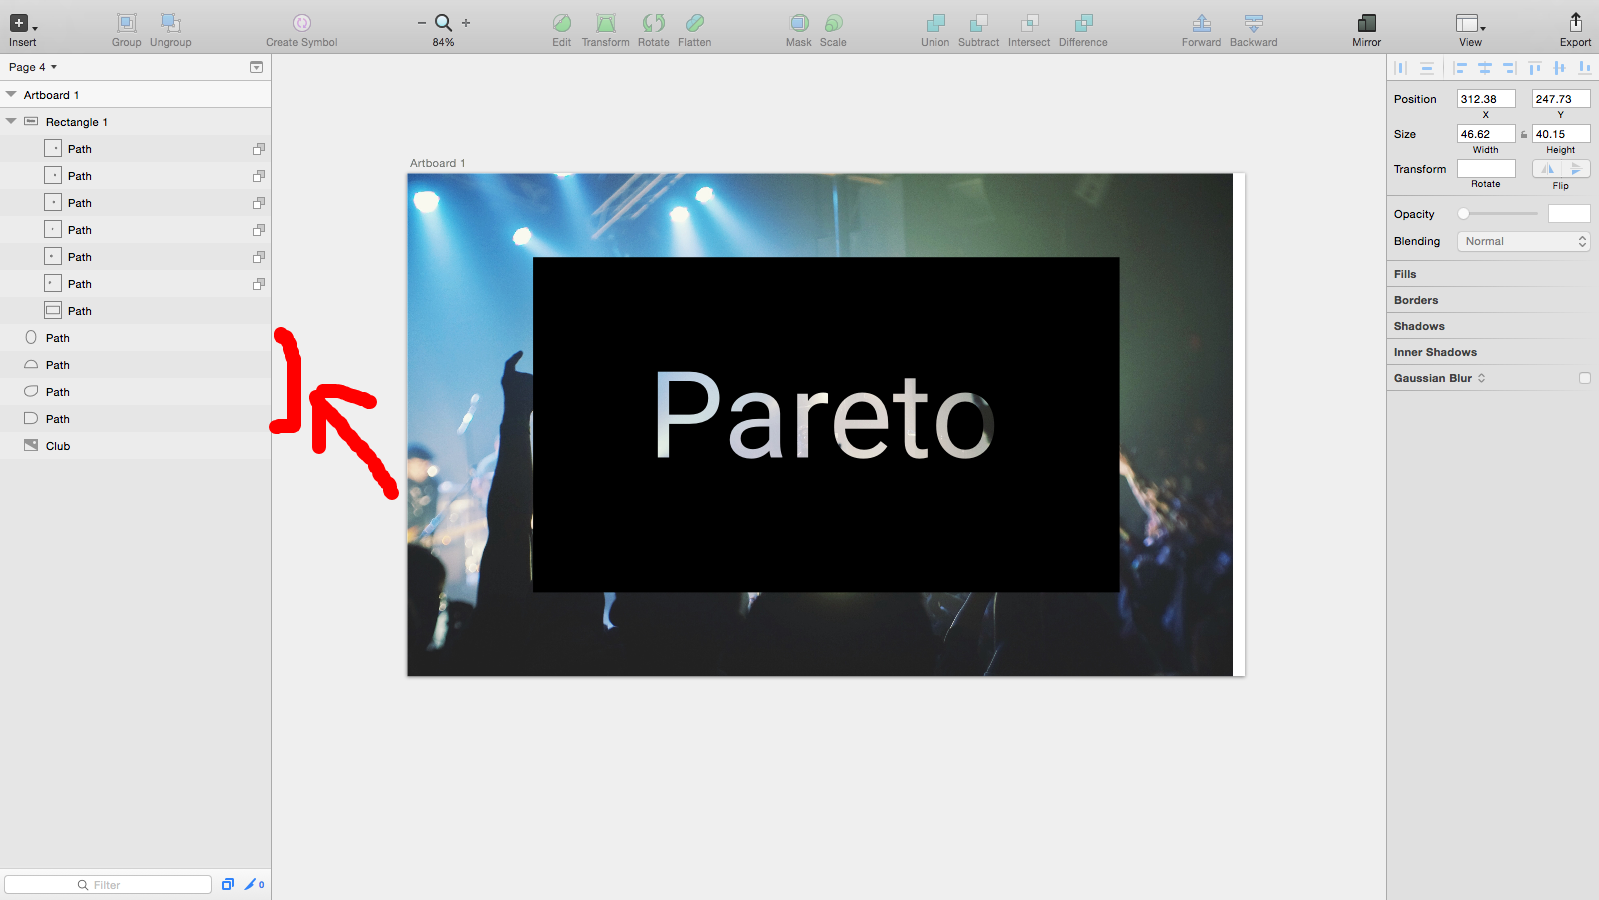Flip the layer horizontally
1599x900 pixels.
coord(1547,169)
